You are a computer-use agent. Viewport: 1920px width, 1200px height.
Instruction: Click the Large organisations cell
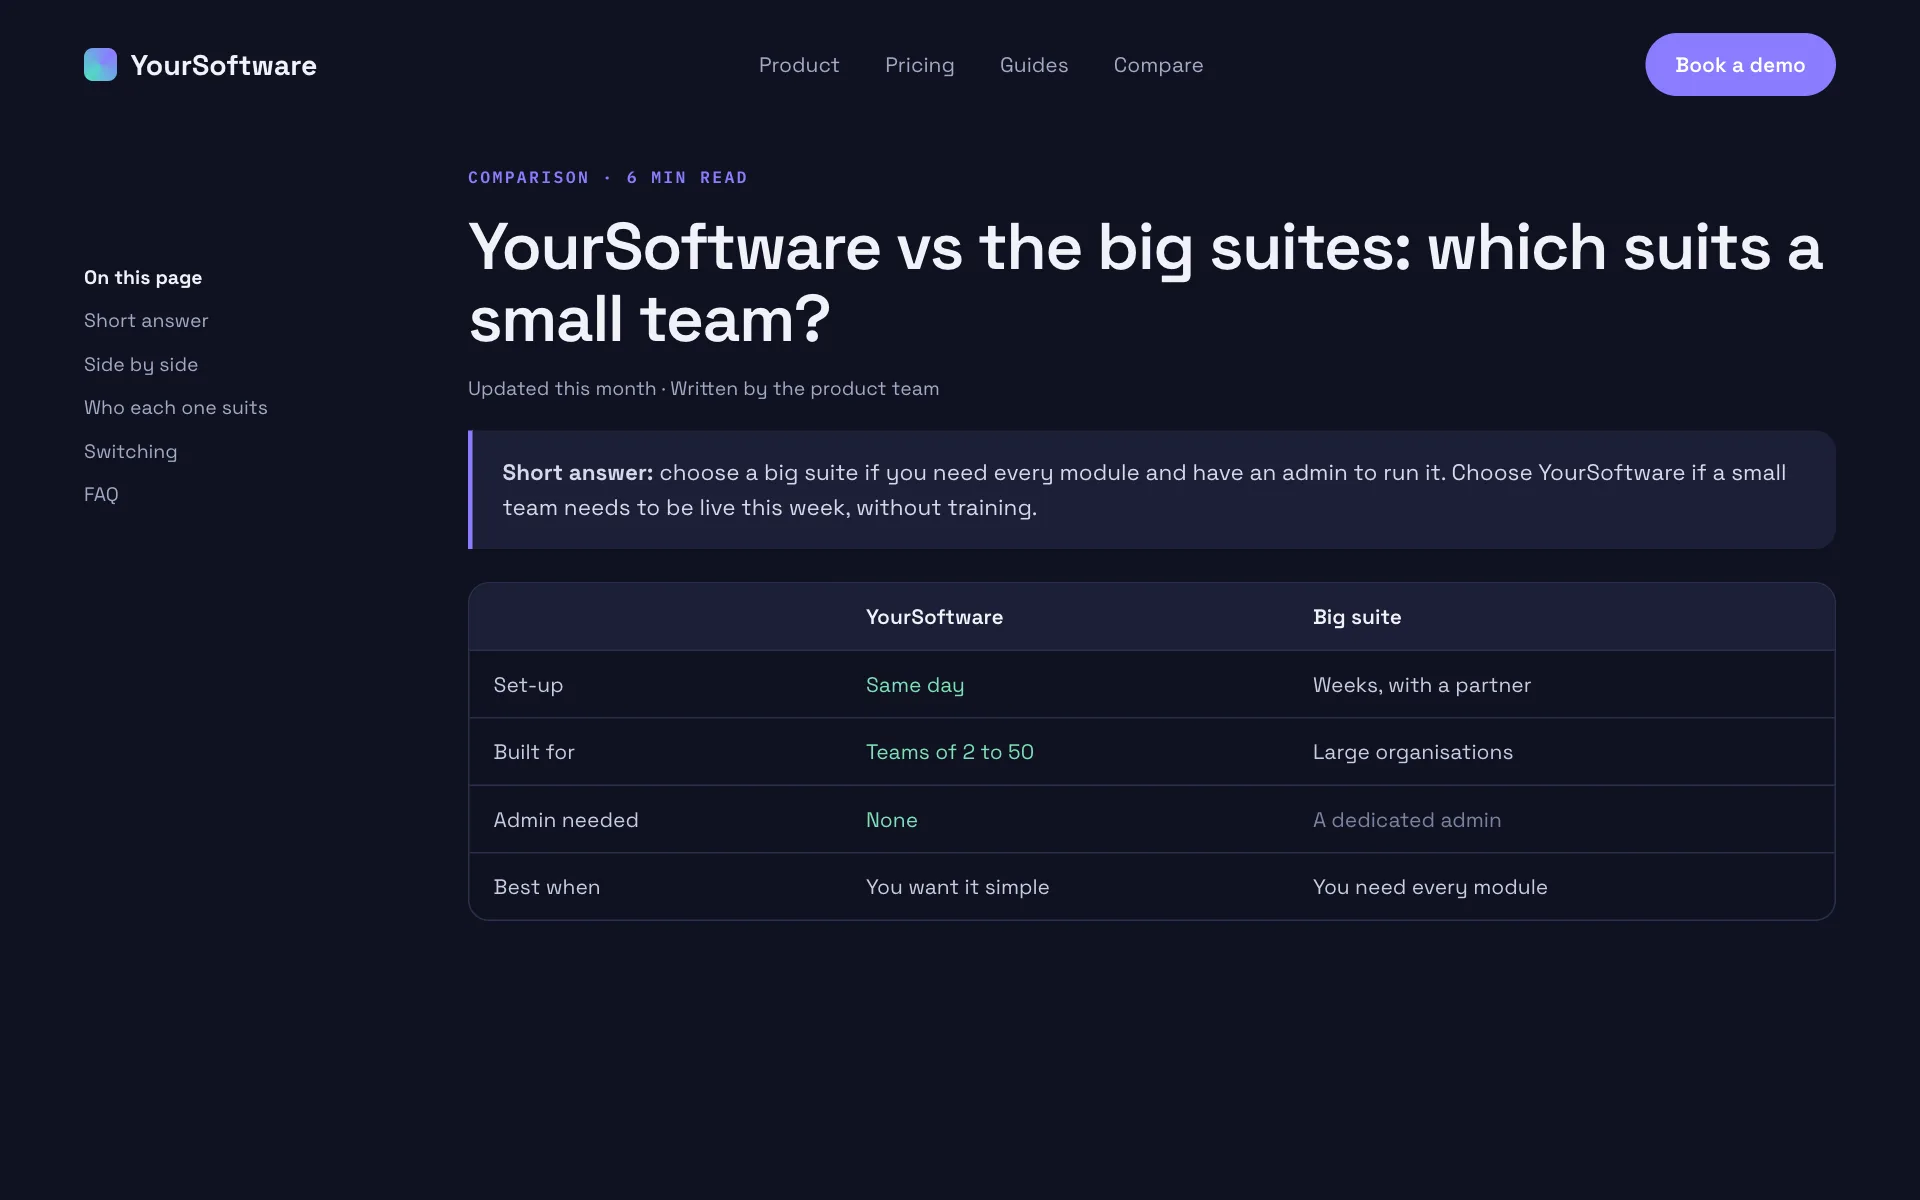point(1412,752)
